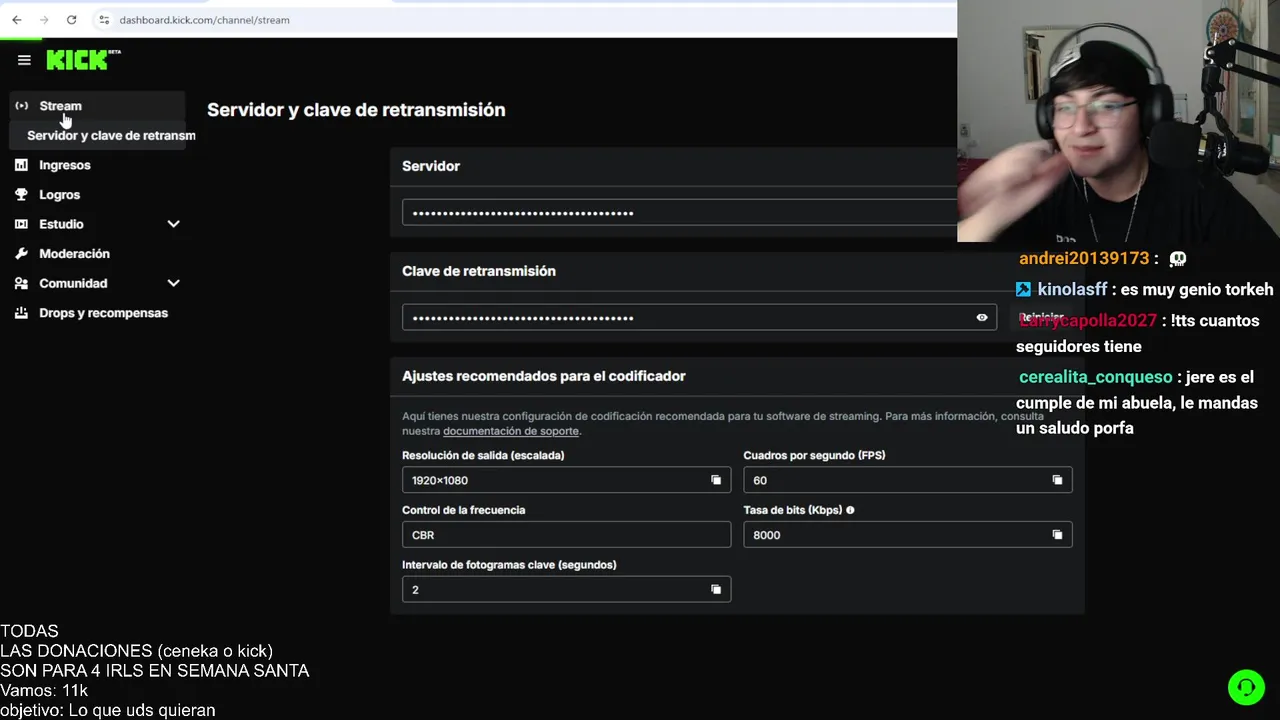Click the Reiniciar button next to stream key
Screen dimensions: 1280x720
(x=1041, y=318)
